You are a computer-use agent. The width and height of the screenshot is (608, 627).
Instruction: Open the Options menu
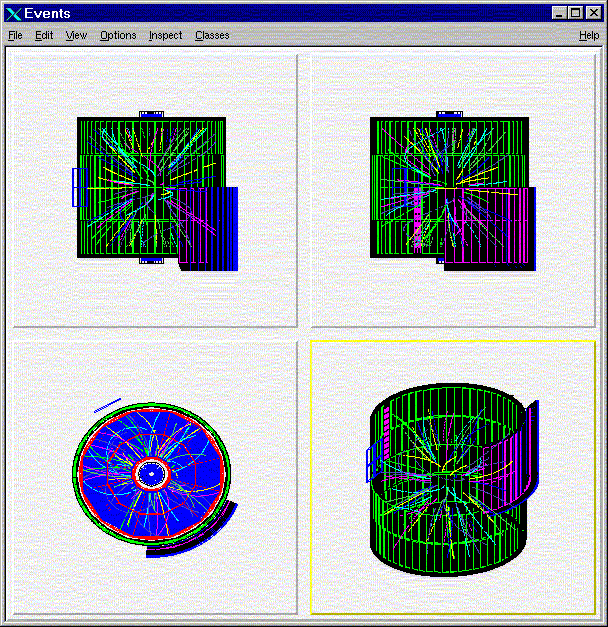click(118, 35)
